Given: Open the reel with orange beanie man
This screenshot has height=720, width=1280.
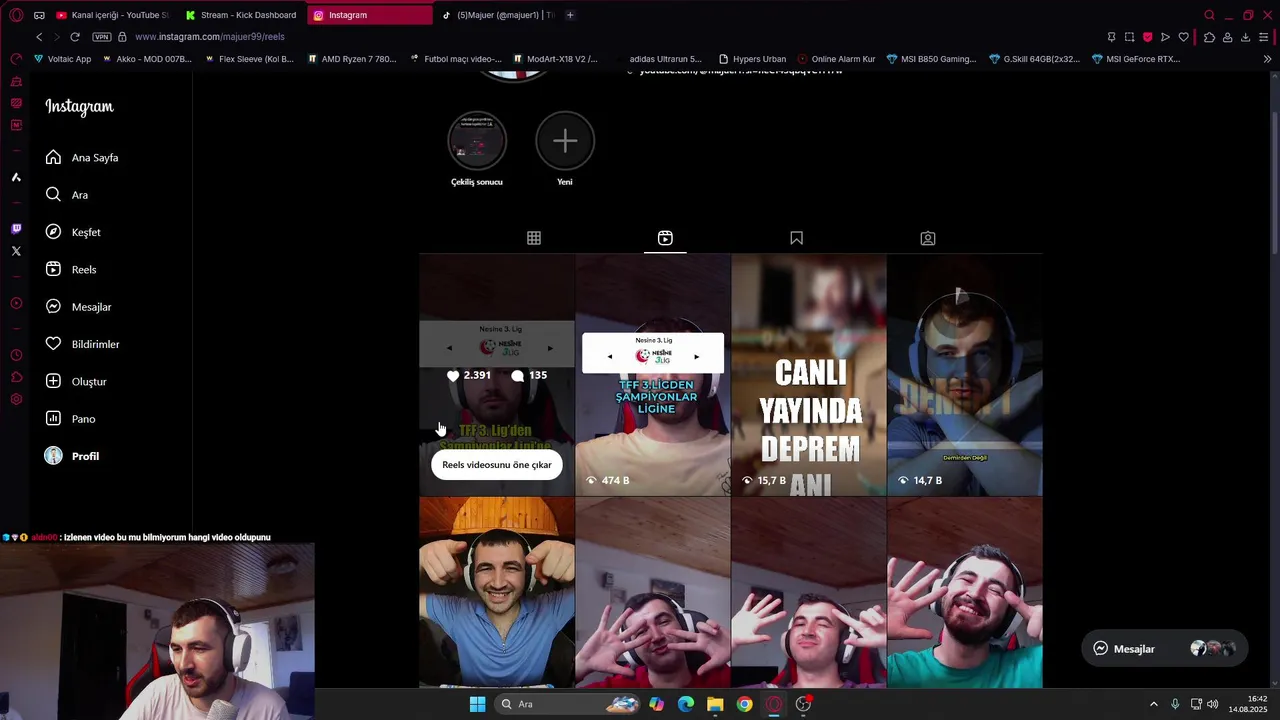Looking at the screenshot, I should click(x=497, y=593).
